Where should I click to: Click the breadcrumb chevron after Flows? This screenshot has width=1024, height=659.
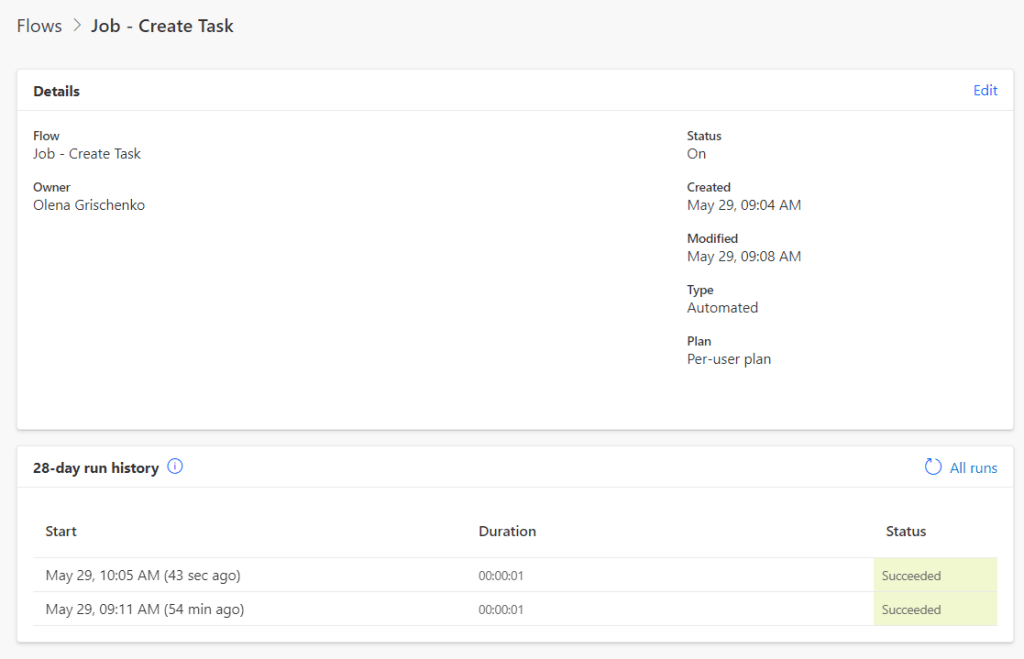click(x=77, y=26)
